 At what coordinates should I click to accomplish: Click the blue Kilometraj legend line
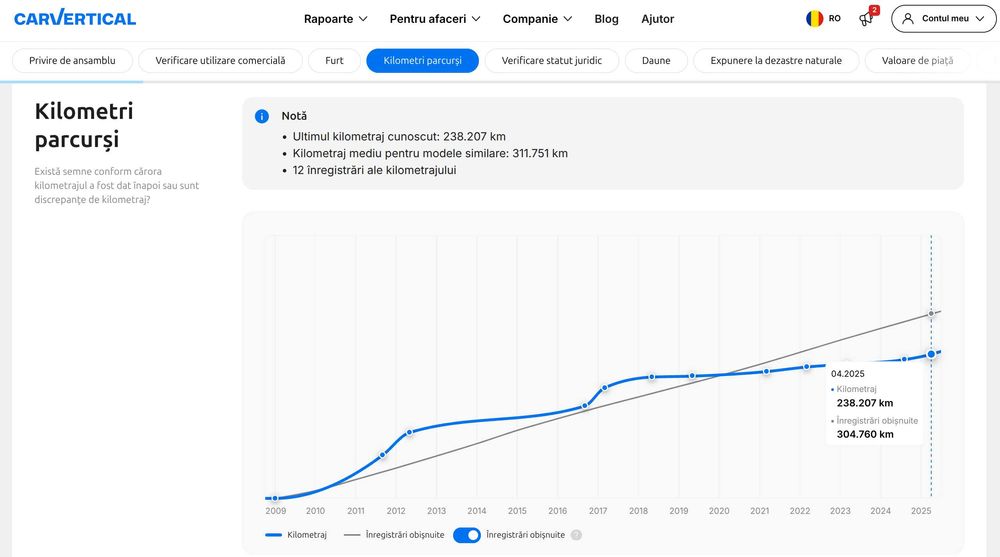(274, 535)
